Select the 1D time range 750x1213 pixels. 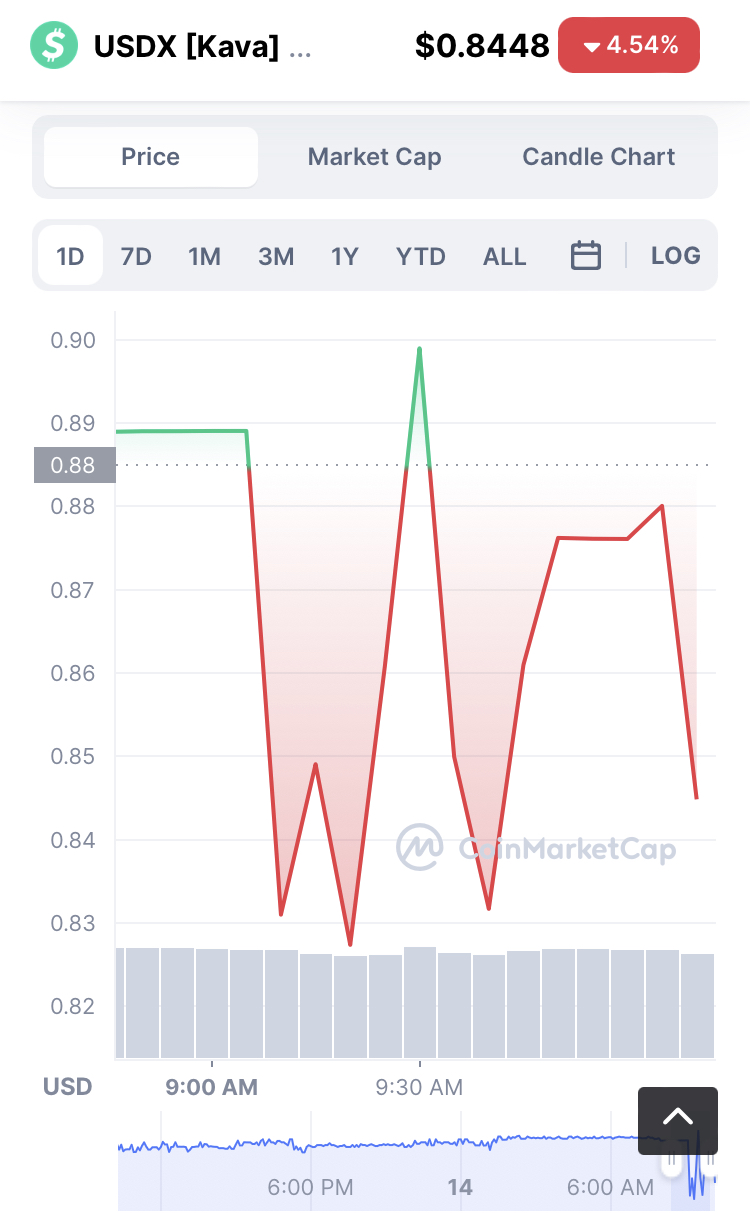(x=70, y=256)
